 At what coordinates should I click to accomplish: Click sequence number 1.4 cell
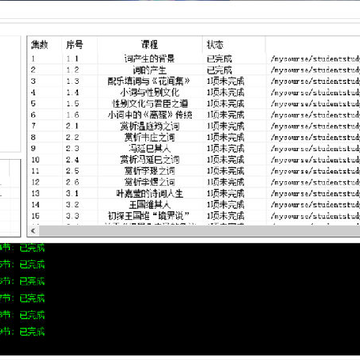pyautogui.click(x=72, y=93)
